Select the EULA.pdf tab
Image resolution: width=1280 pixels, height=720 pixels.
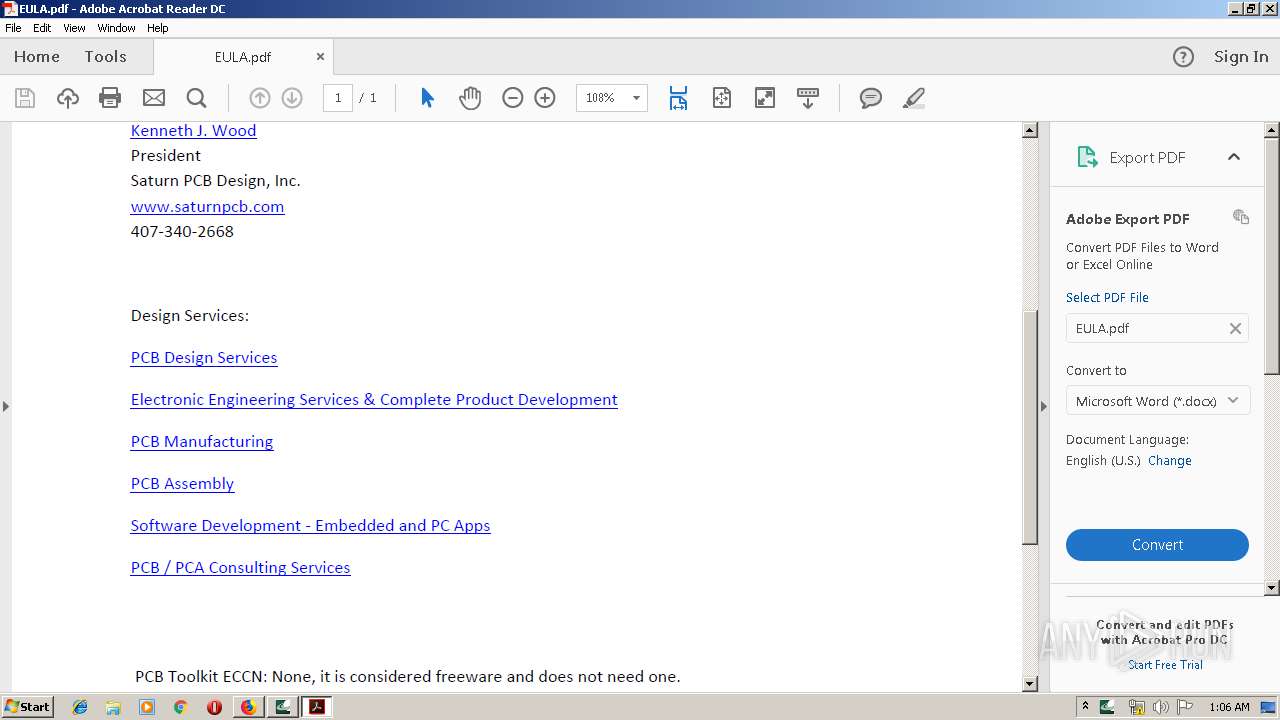pos(243,57)
